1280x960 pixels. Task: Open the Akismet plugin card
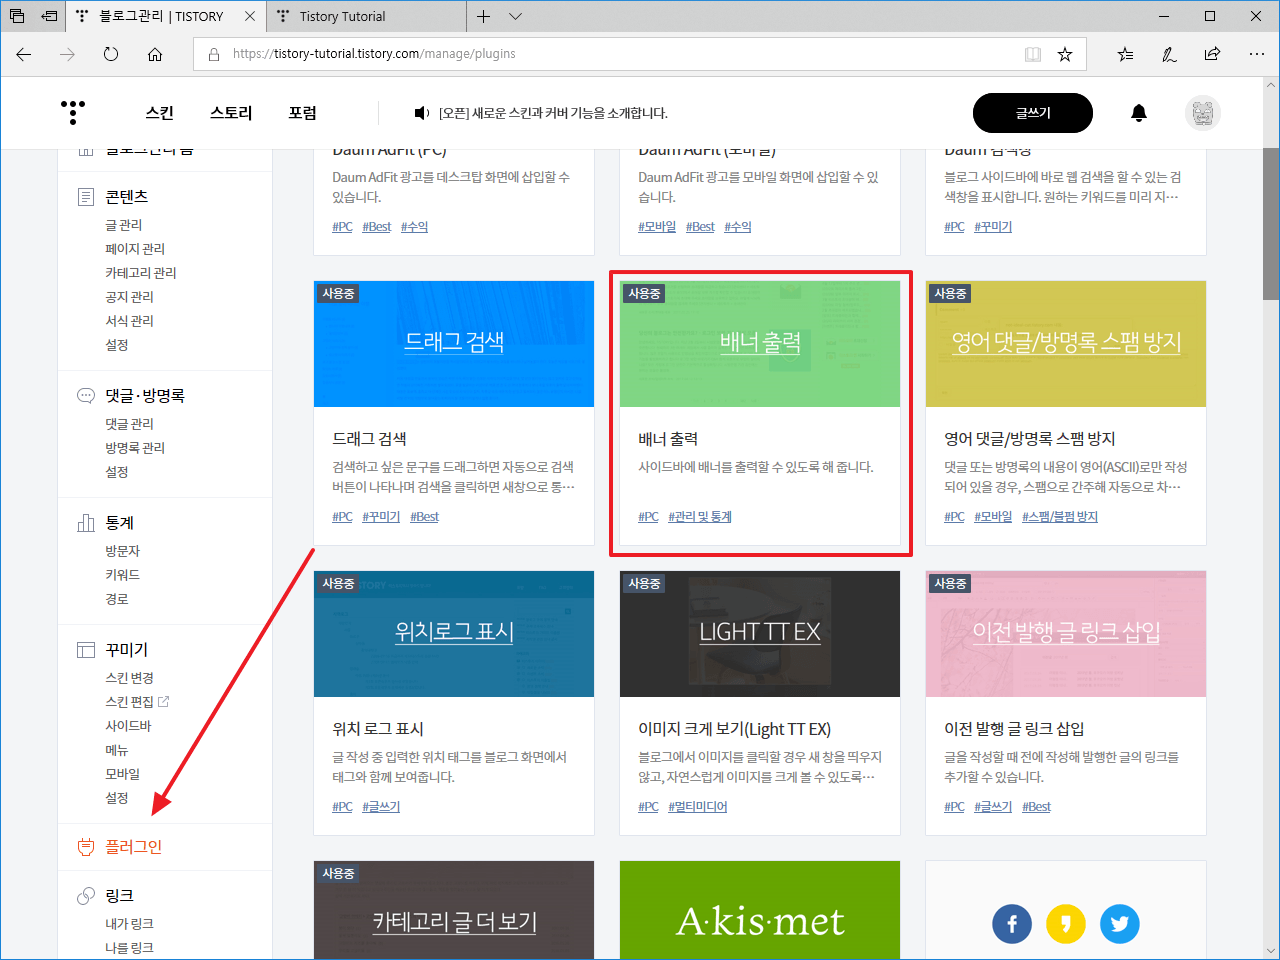click(x=760, y=911)
